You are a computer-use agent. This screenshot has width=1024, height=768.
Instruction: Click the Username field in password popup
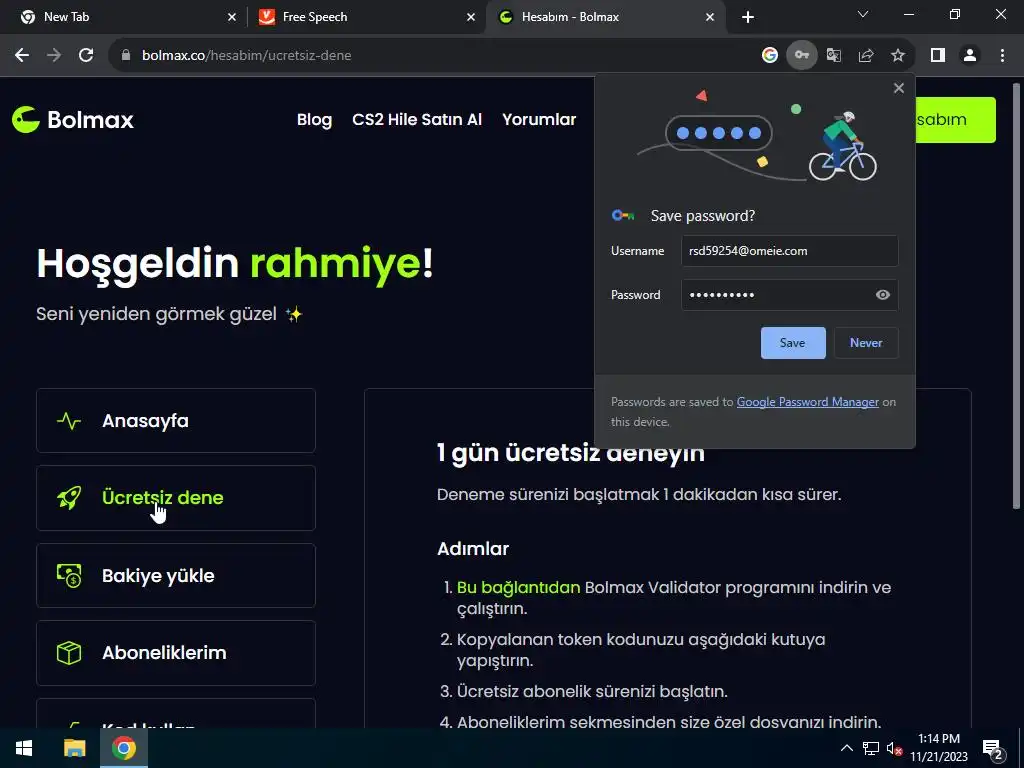790,251
